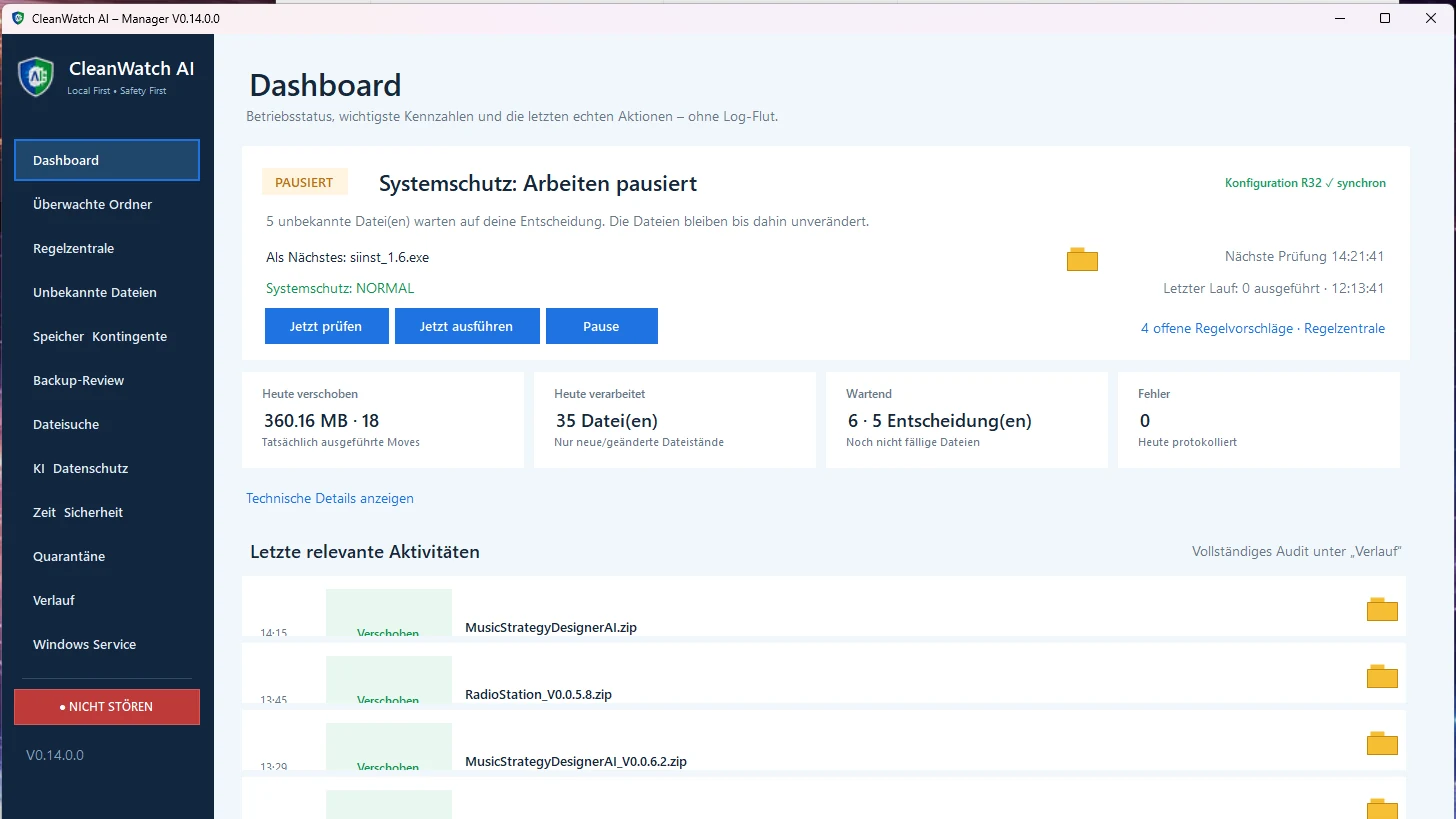Switch to Backup-Review page
Viewport: 1456px width, 819px height.
[x=107, y=380]
